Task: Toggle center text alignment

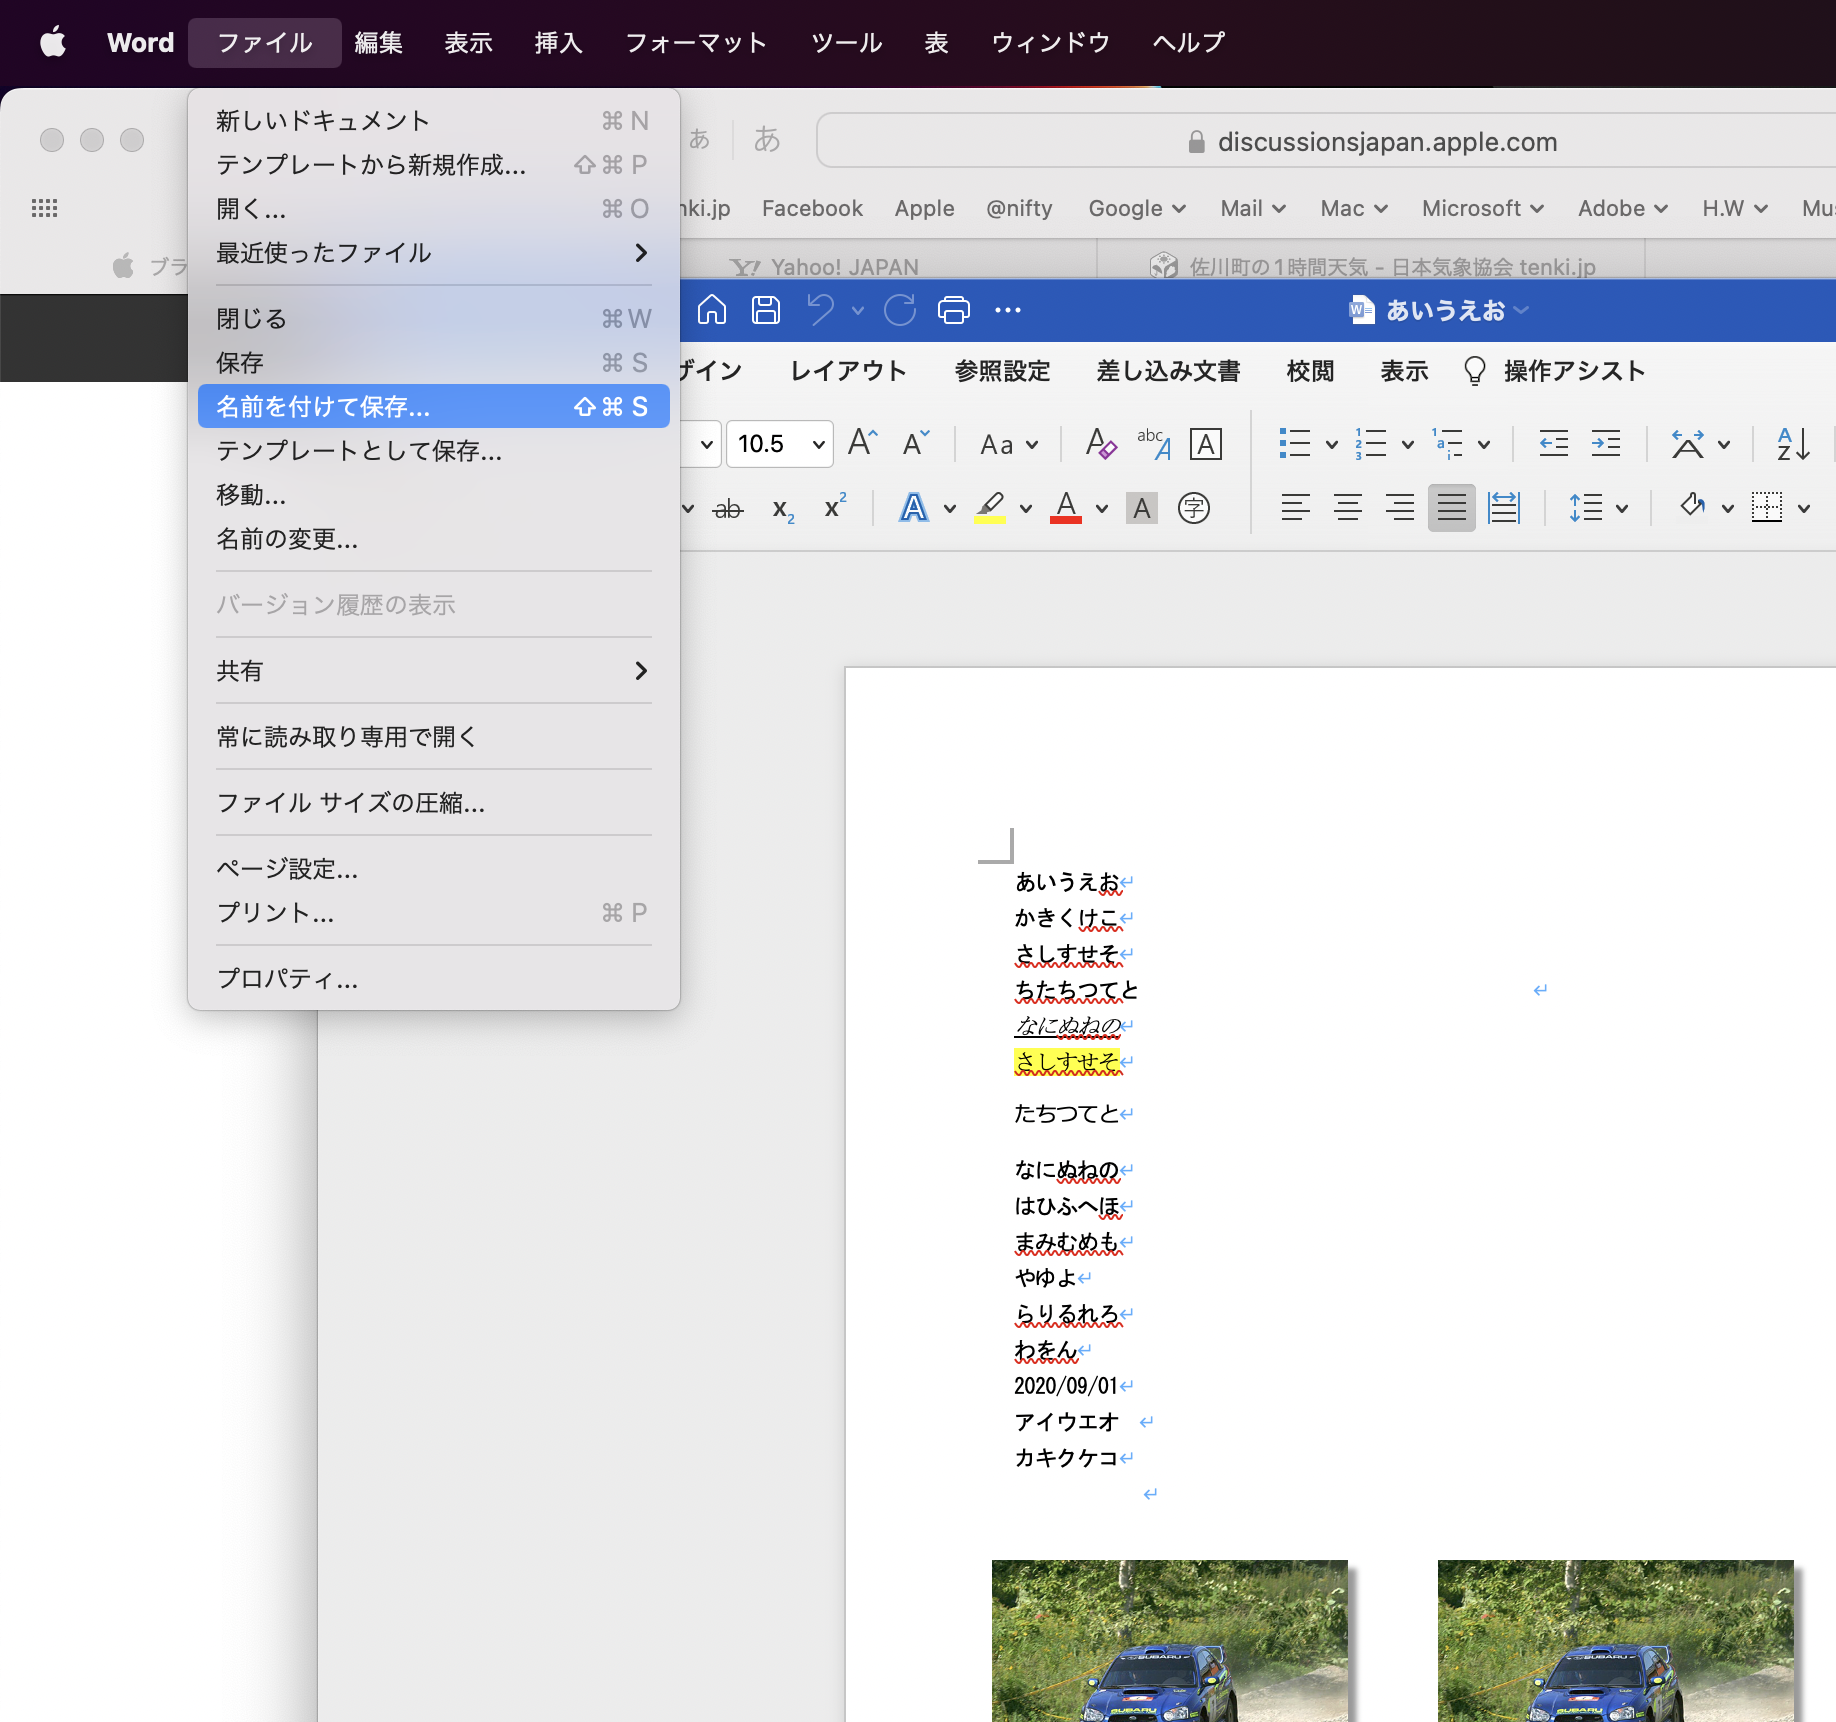Action: coord(1347,508)
